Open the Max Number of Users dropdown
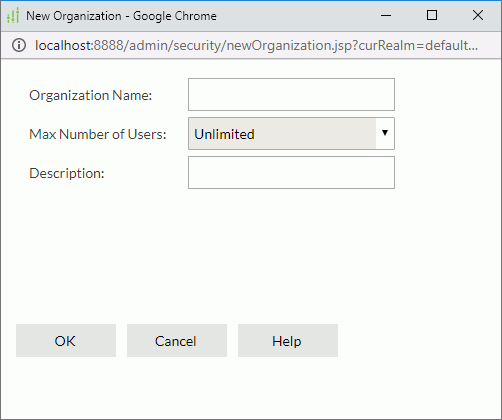 [x=291, y=133]
